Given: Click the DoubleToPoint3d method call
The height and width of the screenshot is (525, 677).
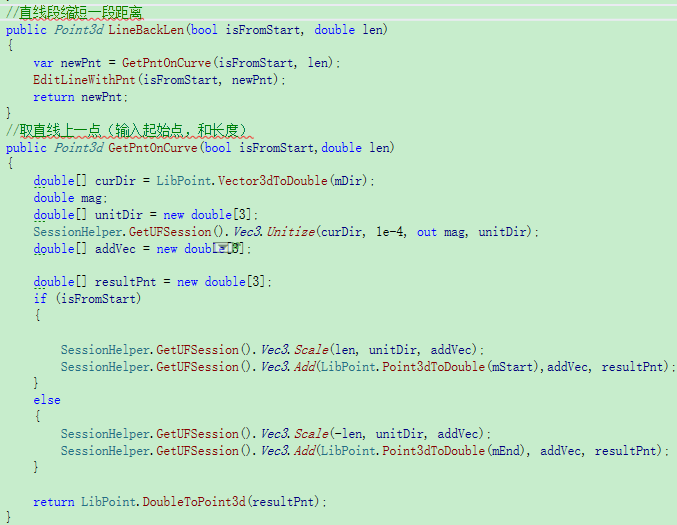Looking at the screenshot, I should pos(194,502).
